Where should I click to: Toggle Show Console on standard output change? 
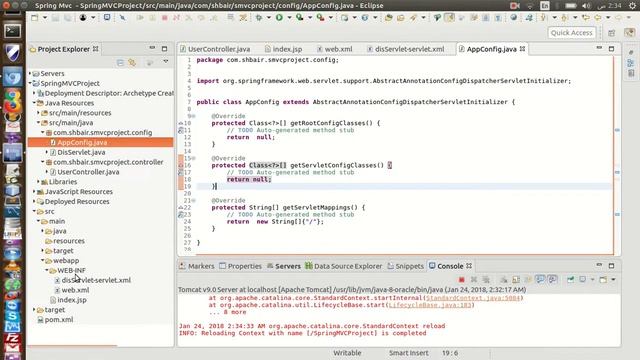pos(540,280)
